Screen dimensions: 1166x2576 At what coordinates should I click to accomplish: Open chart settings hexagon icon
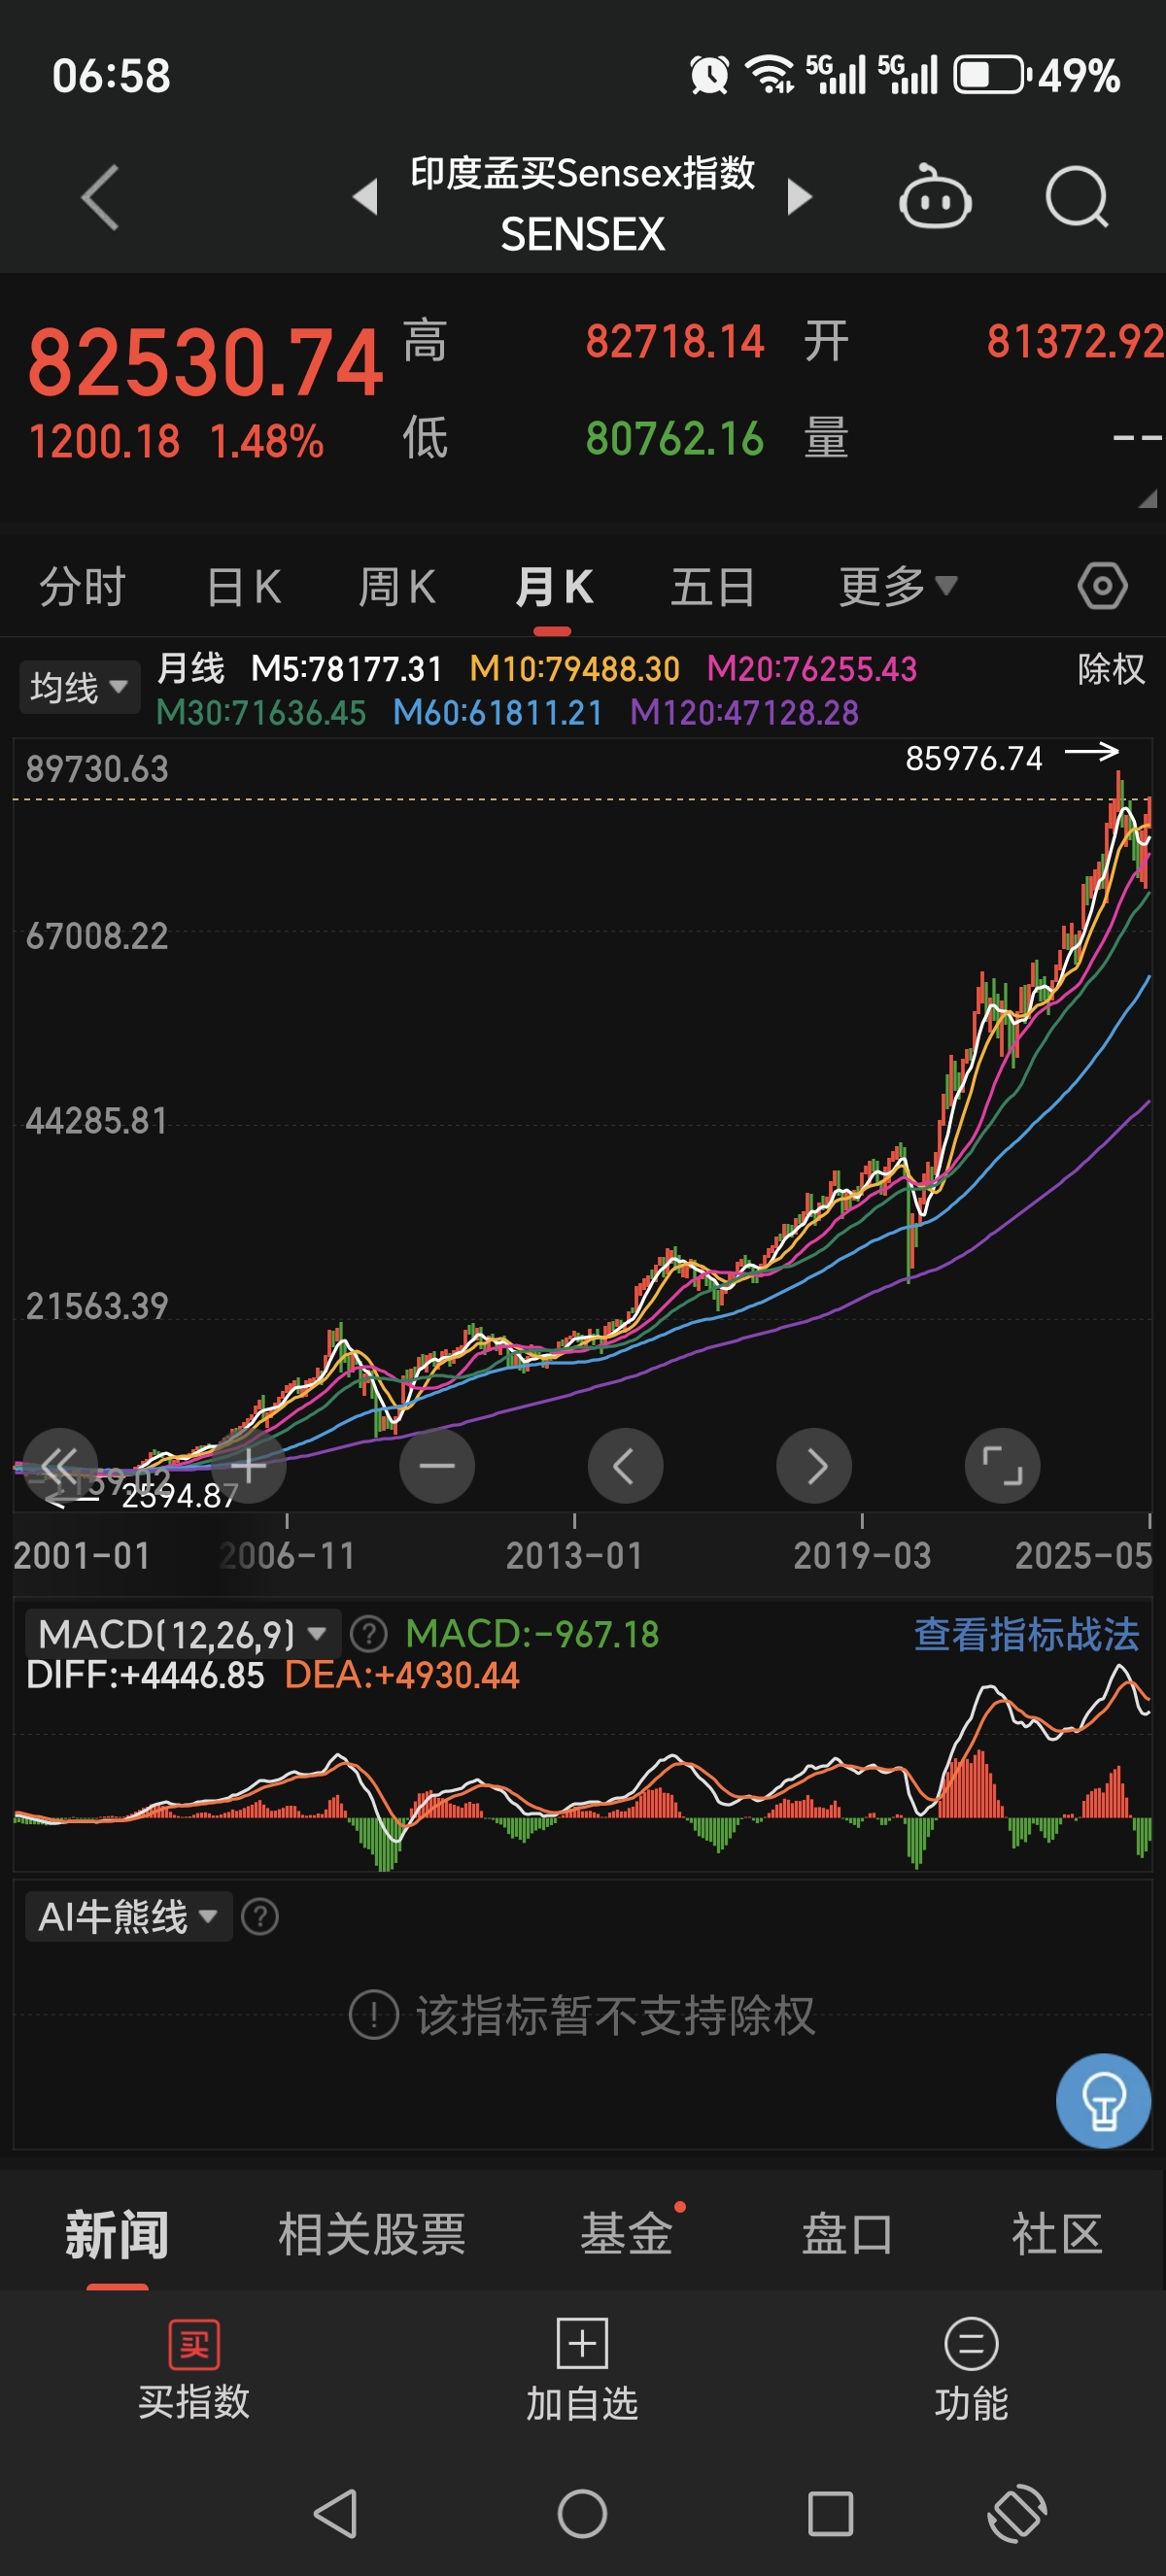(x=1102, y=586)
